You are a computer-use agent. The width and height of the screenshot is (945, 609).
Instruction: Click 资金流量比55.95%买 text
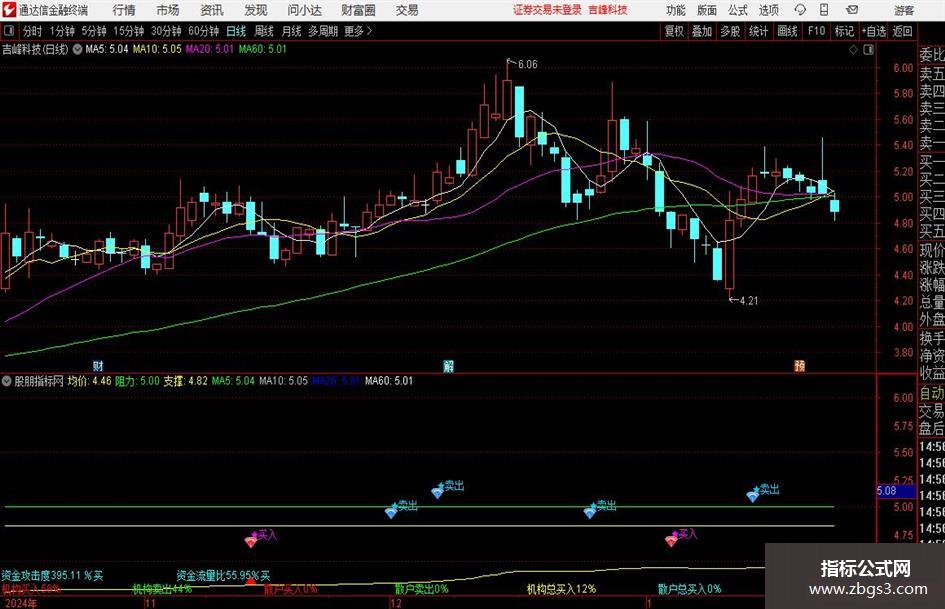(x=223, y=576)
